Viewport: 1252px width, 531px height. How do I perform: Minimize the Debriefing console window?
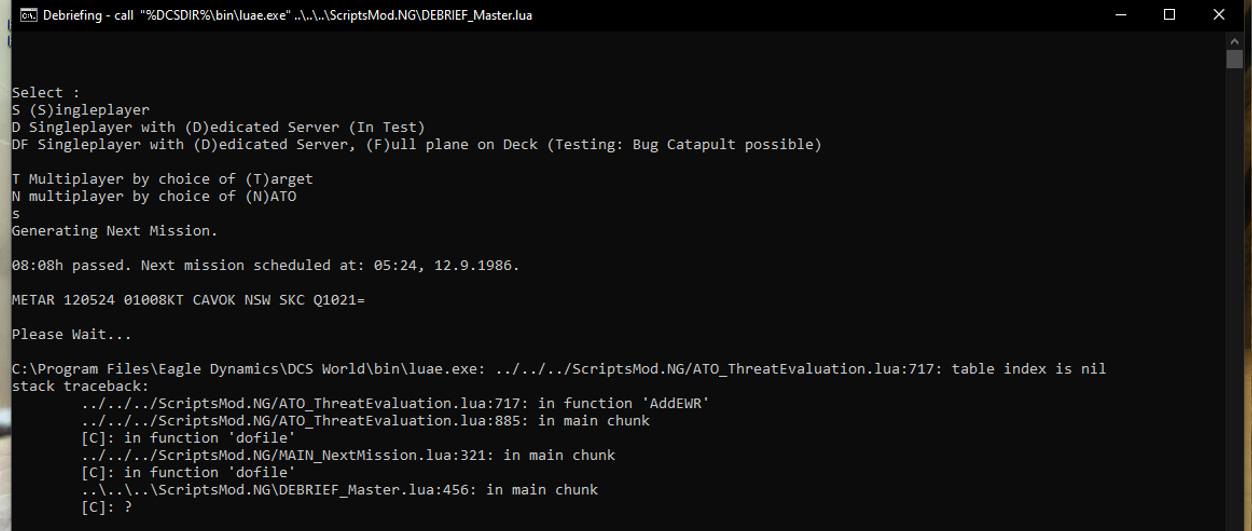pyautogui.click(x=1123, y=15)
